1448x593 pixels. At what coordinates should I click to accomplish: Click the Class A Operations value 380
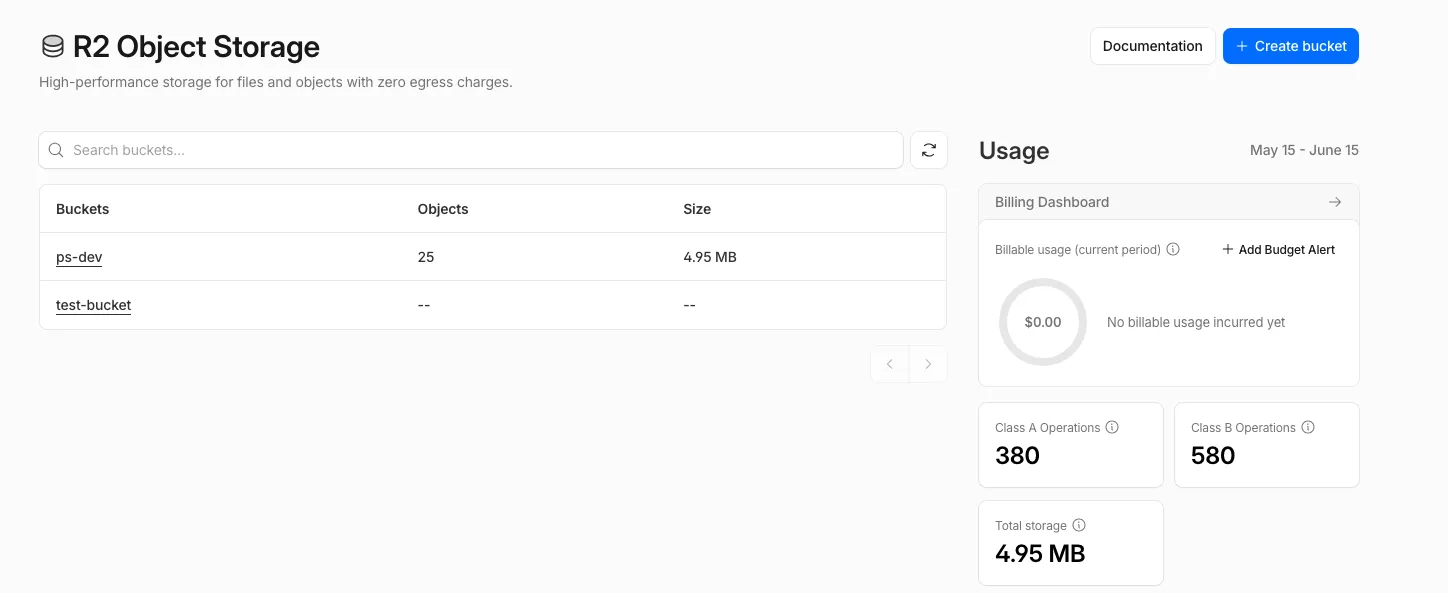pos(1018,455)
